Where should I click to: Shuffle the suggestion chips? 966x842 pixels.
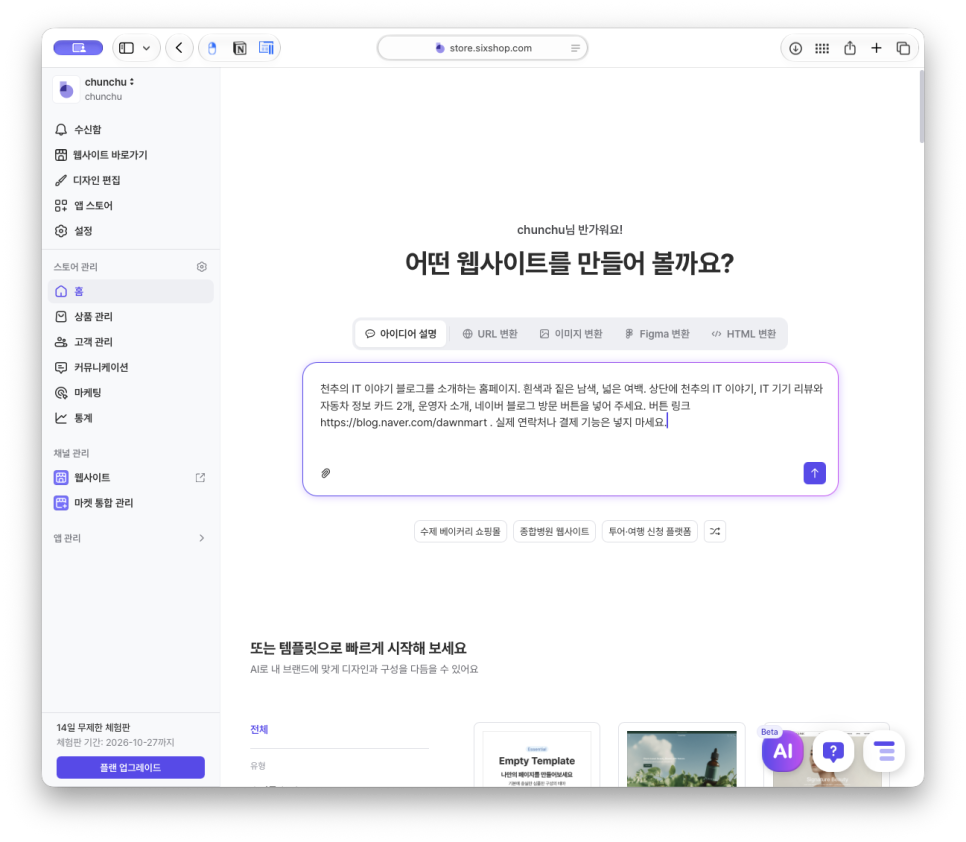pyautogui.click(x=715, y=531)
